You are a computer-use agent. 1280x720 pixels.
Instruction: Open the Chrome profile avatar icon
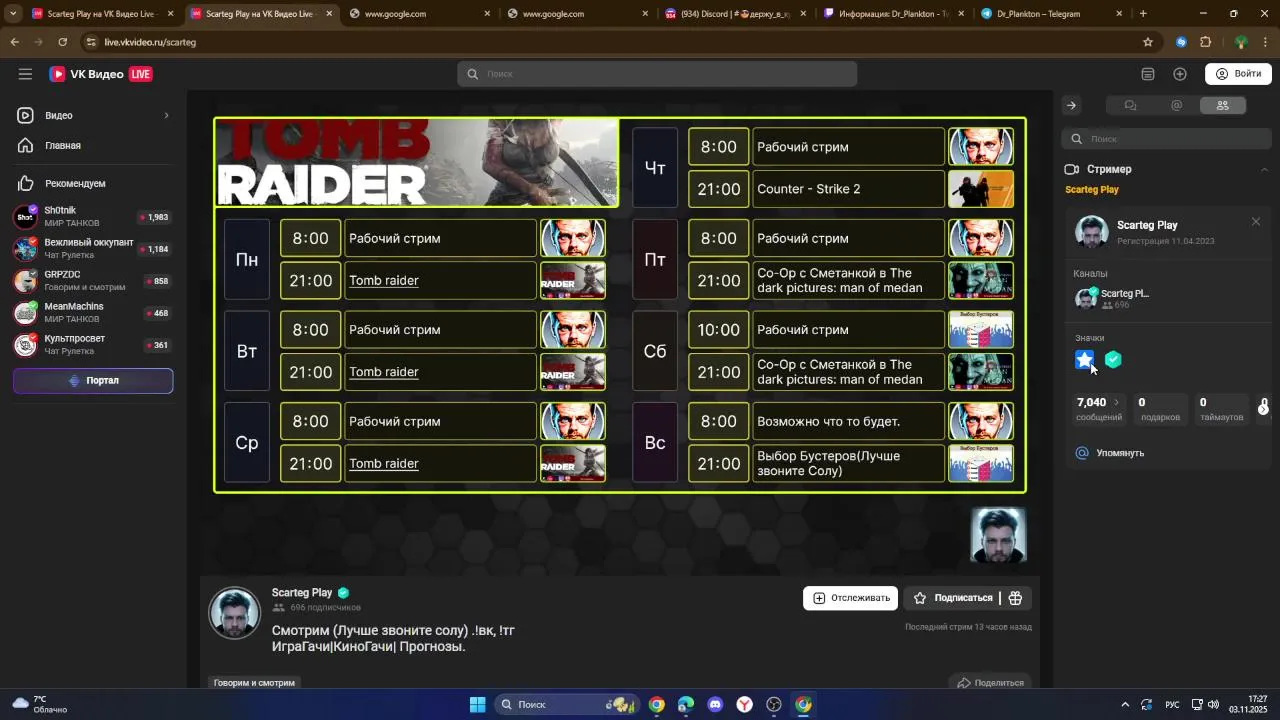[x=1241, y=42]
